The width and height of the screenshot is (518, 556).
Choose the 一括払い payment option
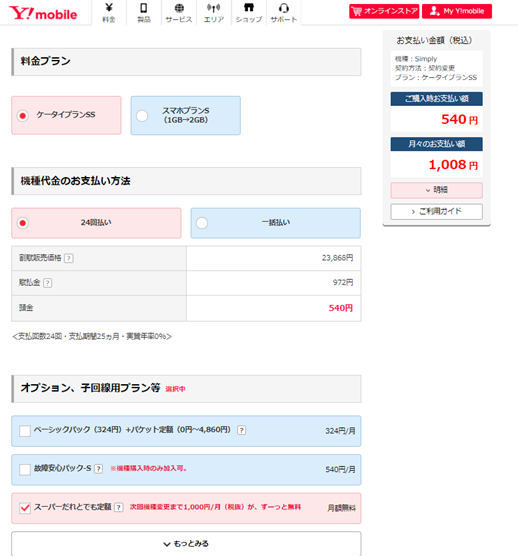click(x=275, y=223)
